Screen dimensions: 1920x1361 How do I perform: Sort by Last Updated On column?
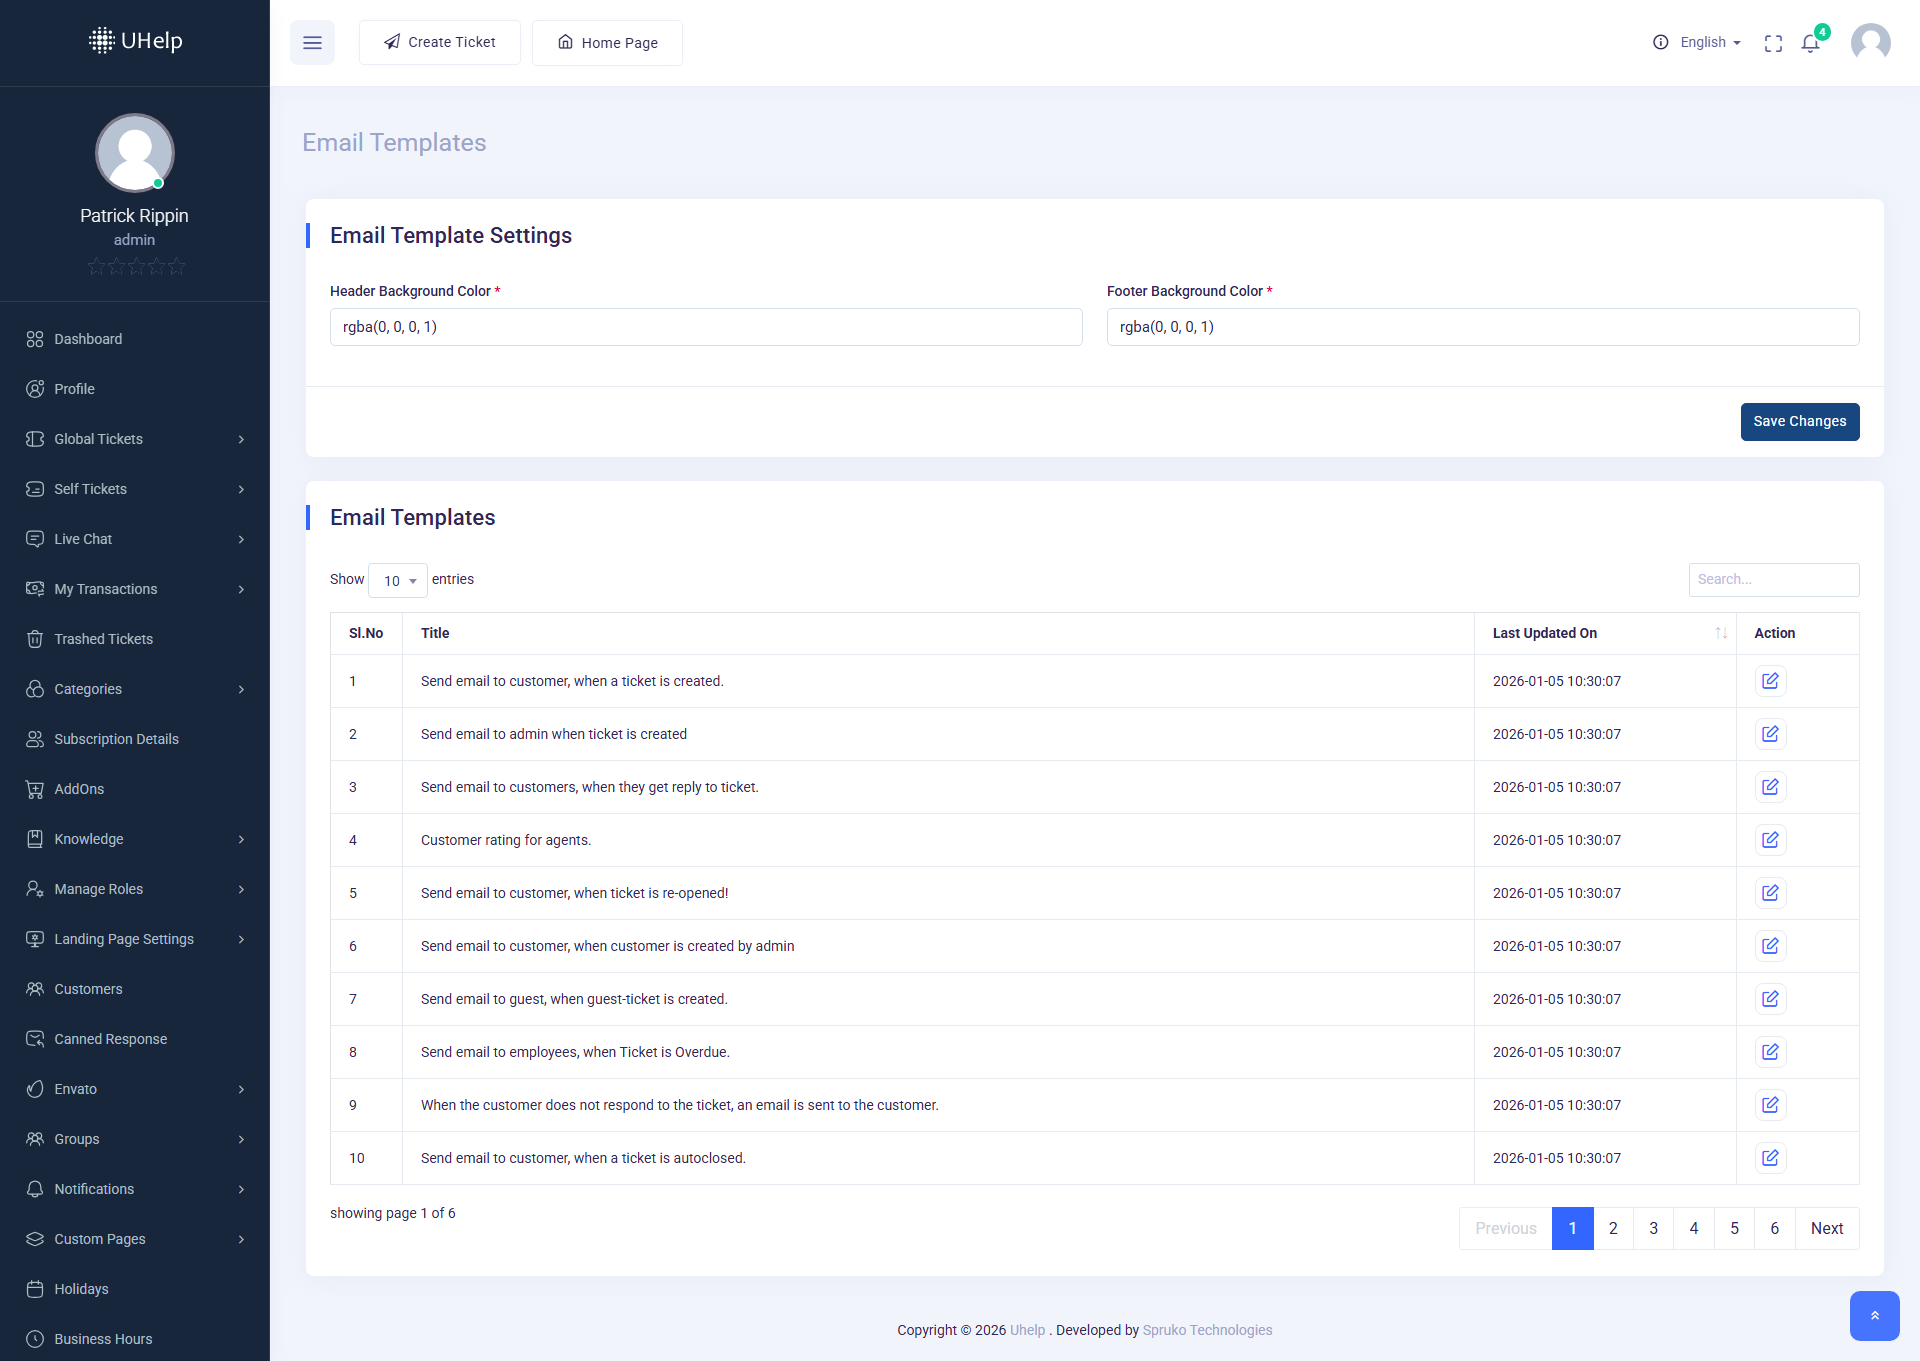[1604, 633]
